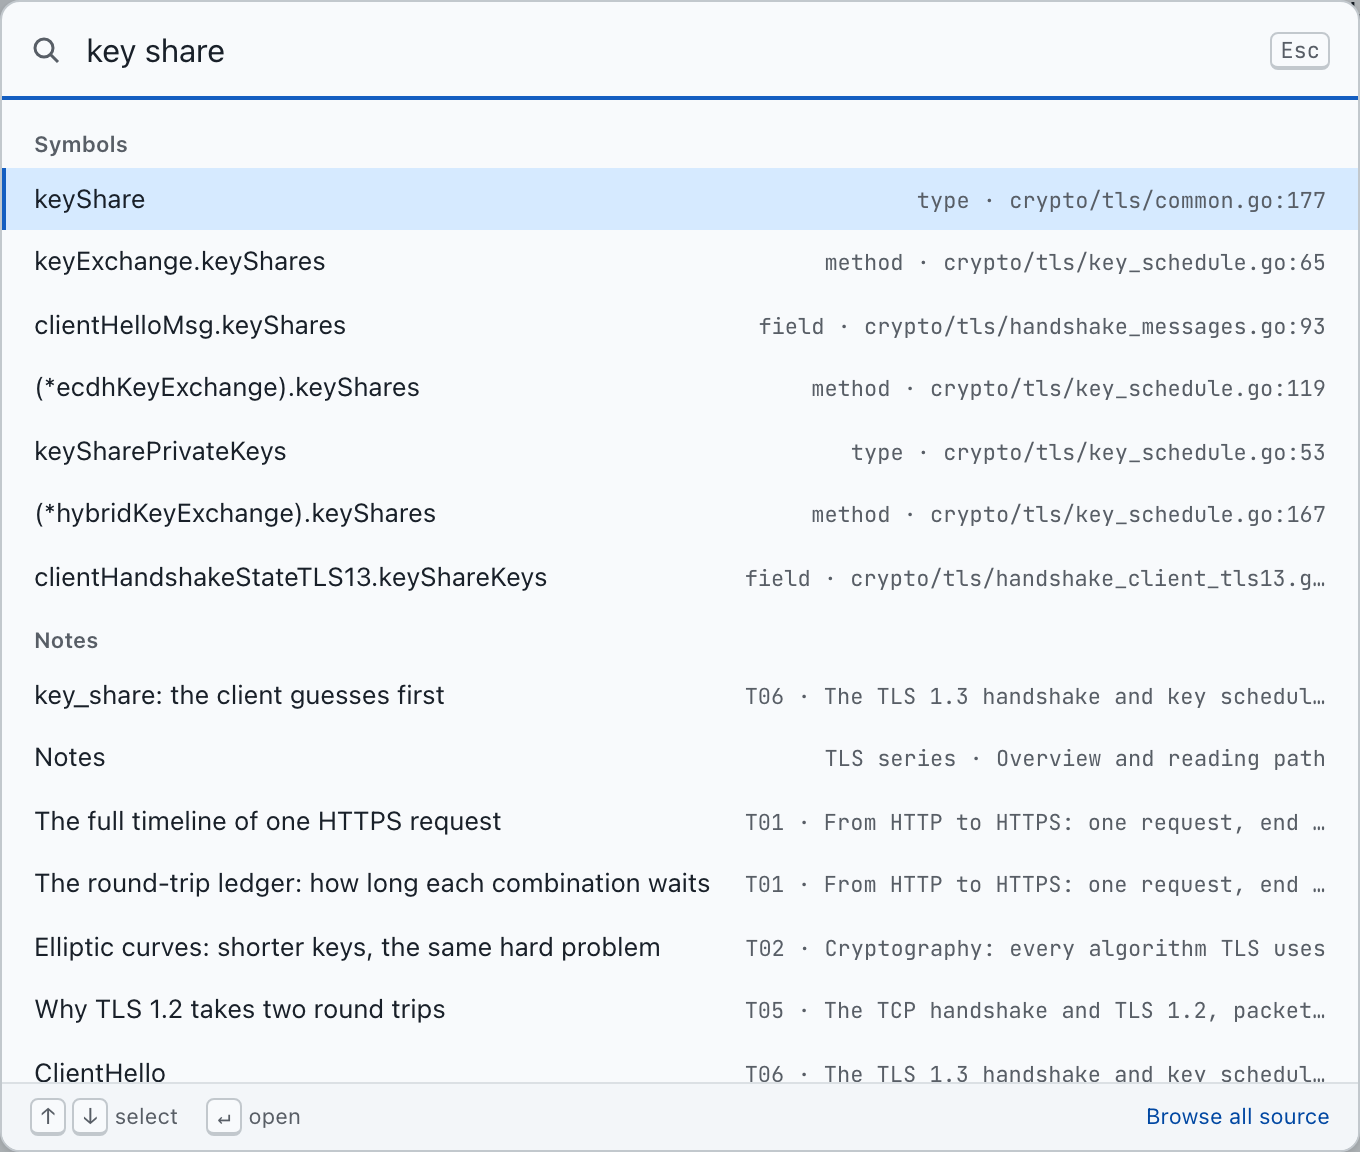Click the search magnifier icon
This screenshot has width=1360, height=1152.
[47, 50]
